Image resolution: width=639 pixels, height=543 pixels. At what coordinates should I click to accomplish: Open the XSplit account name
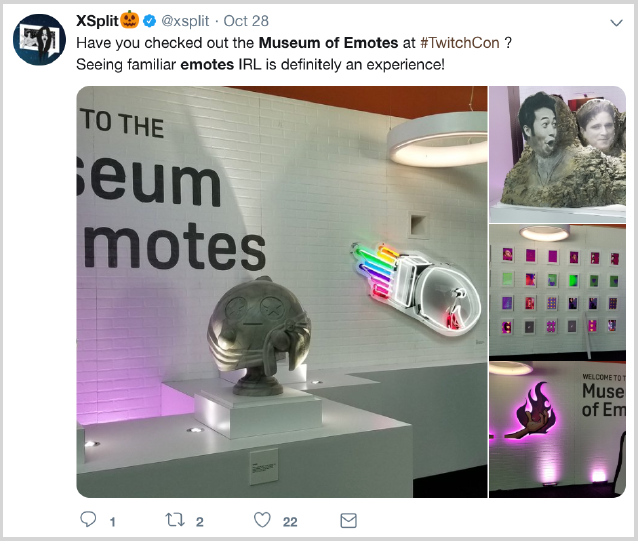click(97, 21)
